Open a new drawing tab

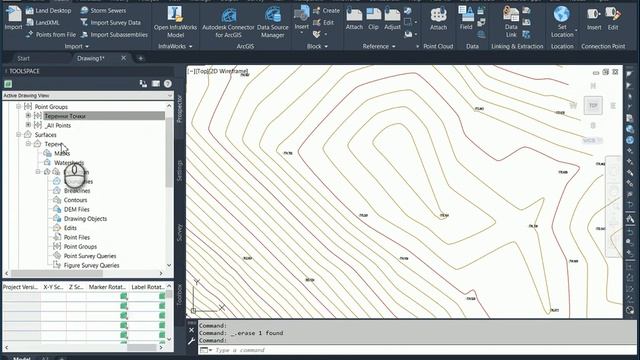coord(140,58)
